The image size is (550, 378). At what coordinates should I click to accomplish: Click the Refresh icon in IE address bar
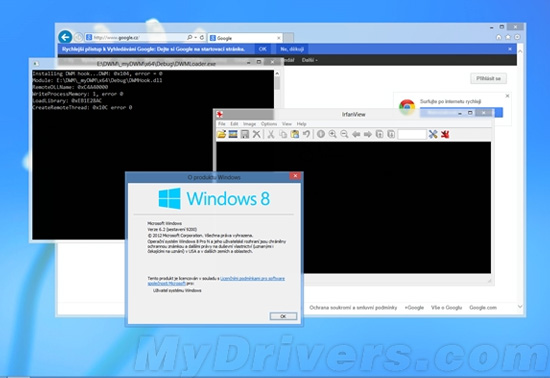pyautogui.click(x=202, y=37)
